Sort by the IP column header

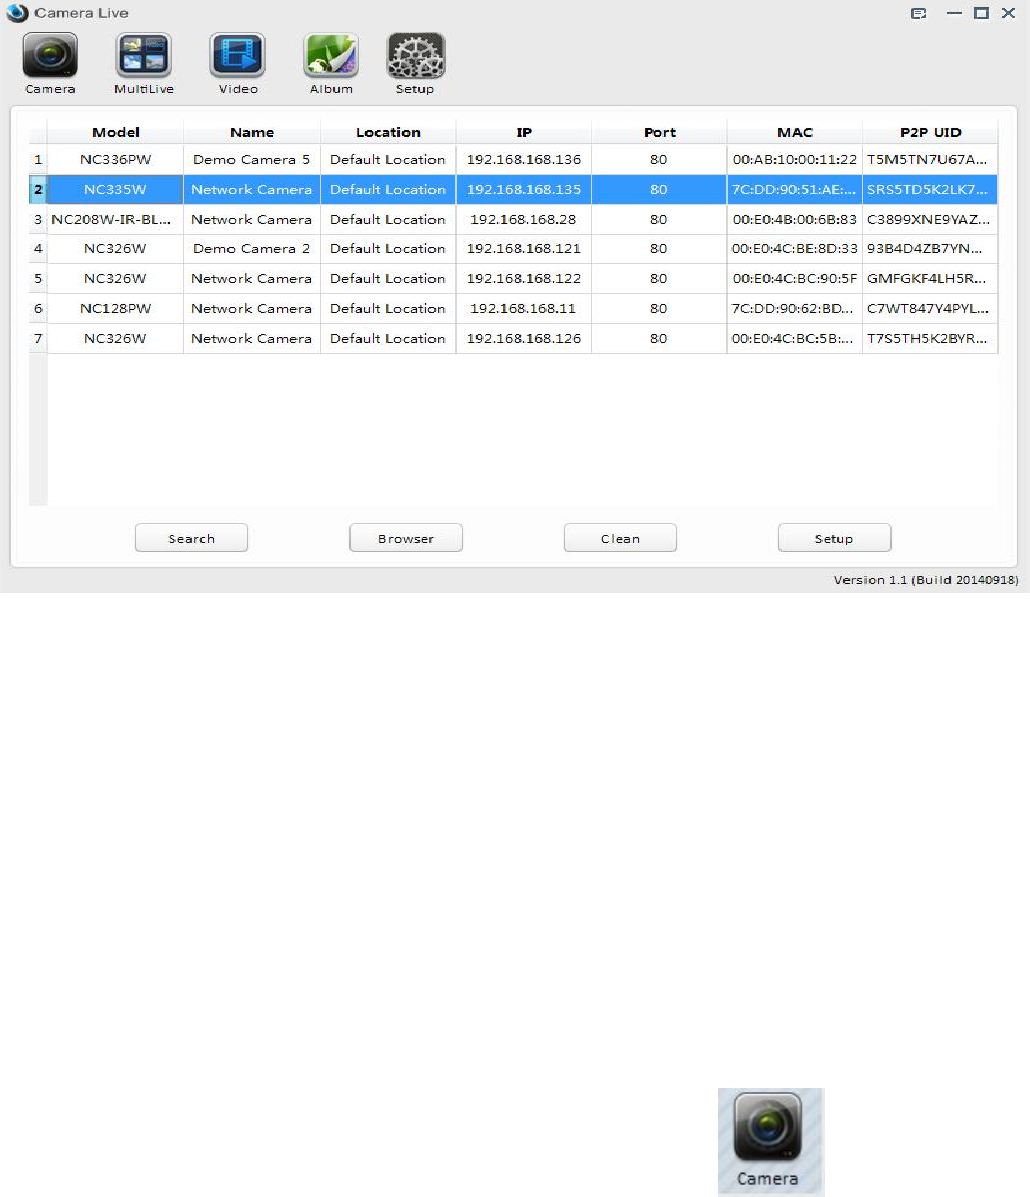pos(524,132)
